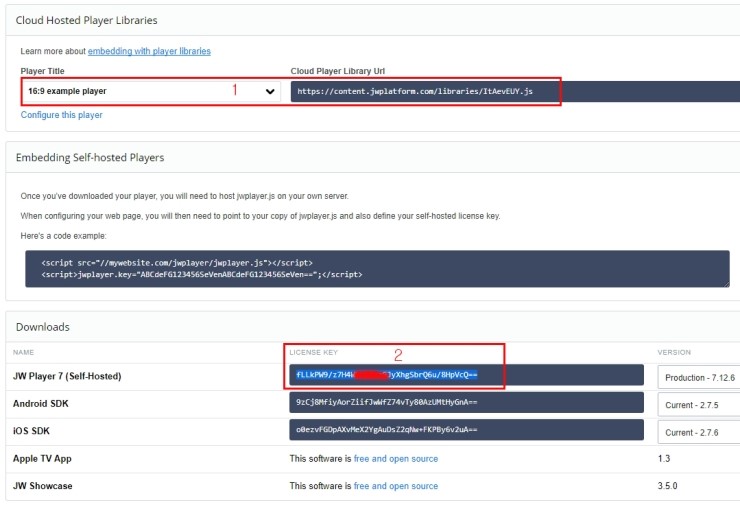The height and width of the screenshot is (509, 740).
Task: Open the embedding with player libraries link
Action: point(149,51)
